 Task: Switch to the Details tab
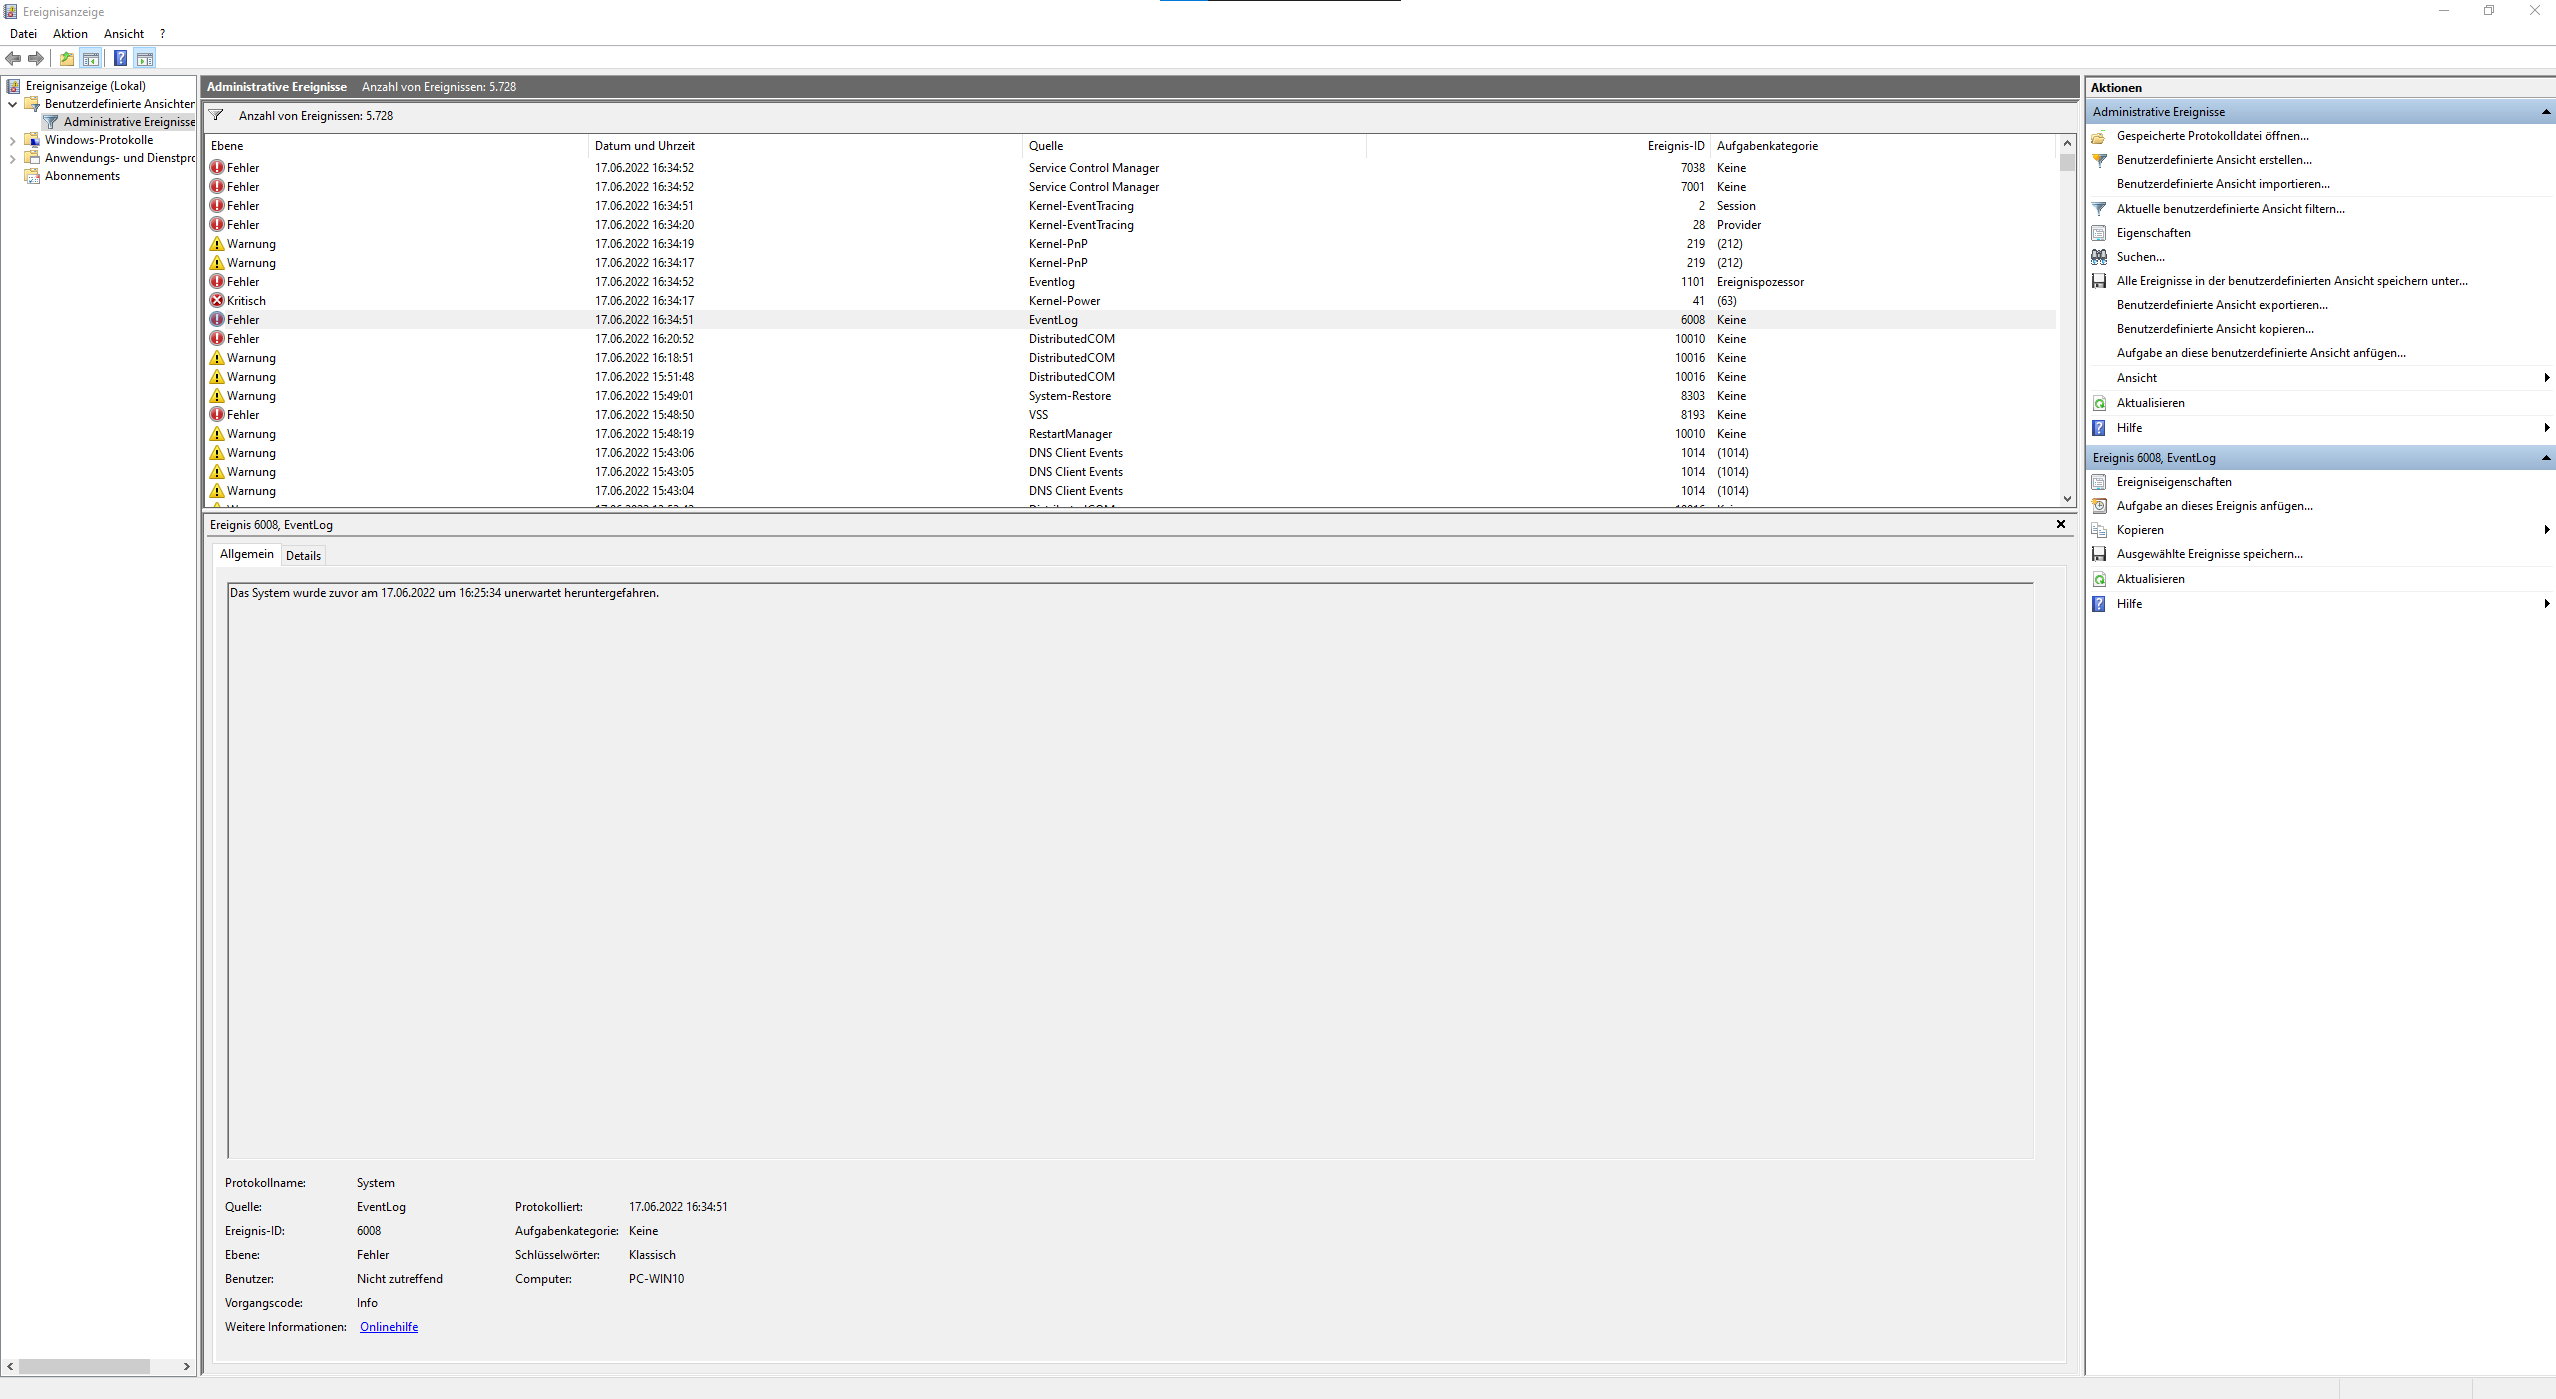303,556
